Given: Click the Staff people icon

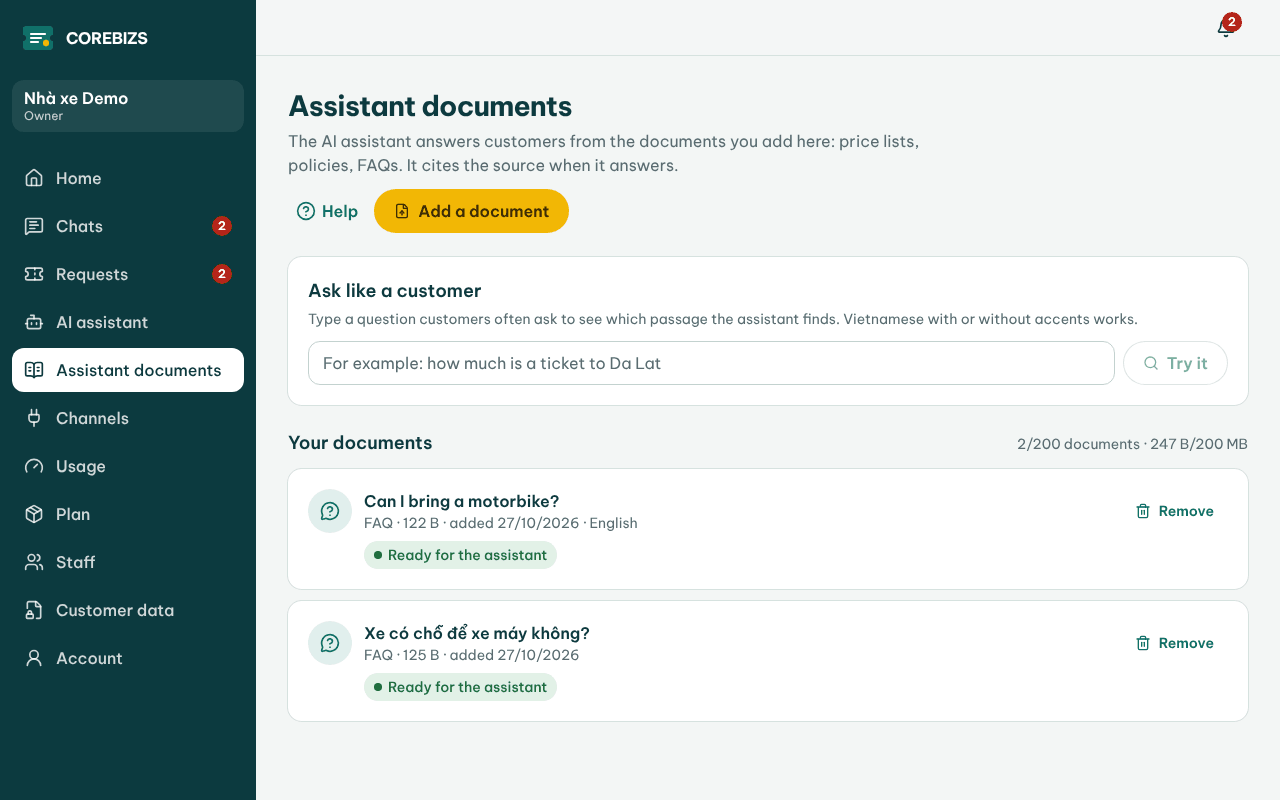Looking at the screenshot, I should pyautogui.click(x=34, y=562).
